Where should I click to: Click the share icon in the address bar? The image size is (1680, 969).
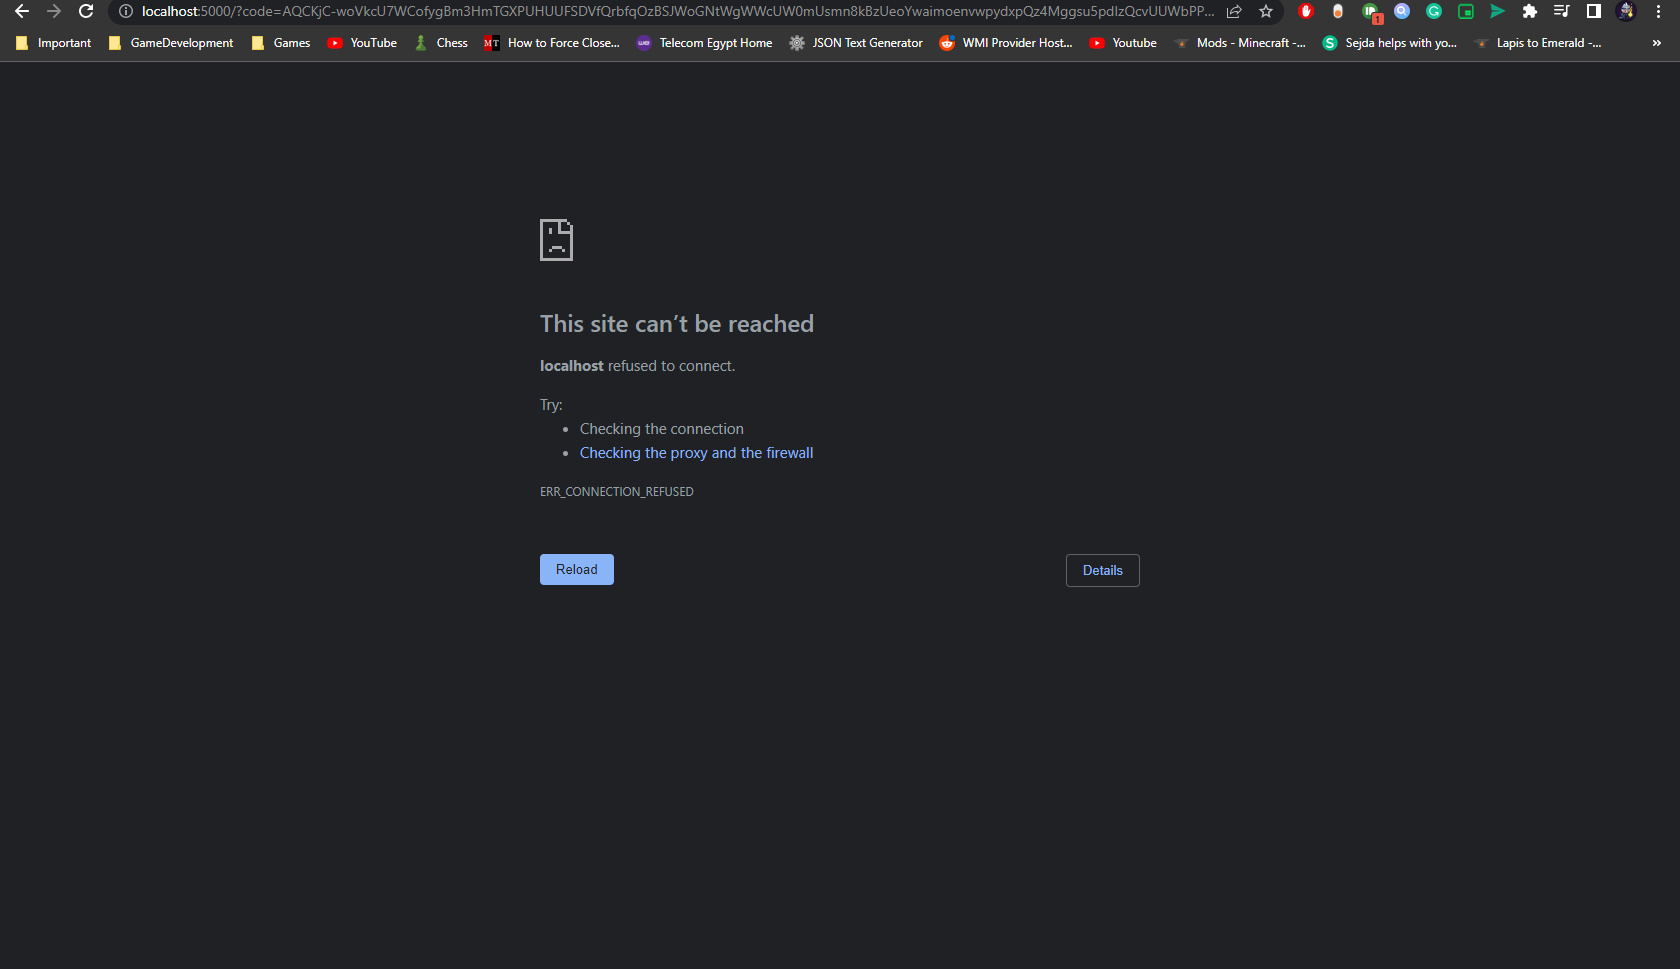[1234, 12]
